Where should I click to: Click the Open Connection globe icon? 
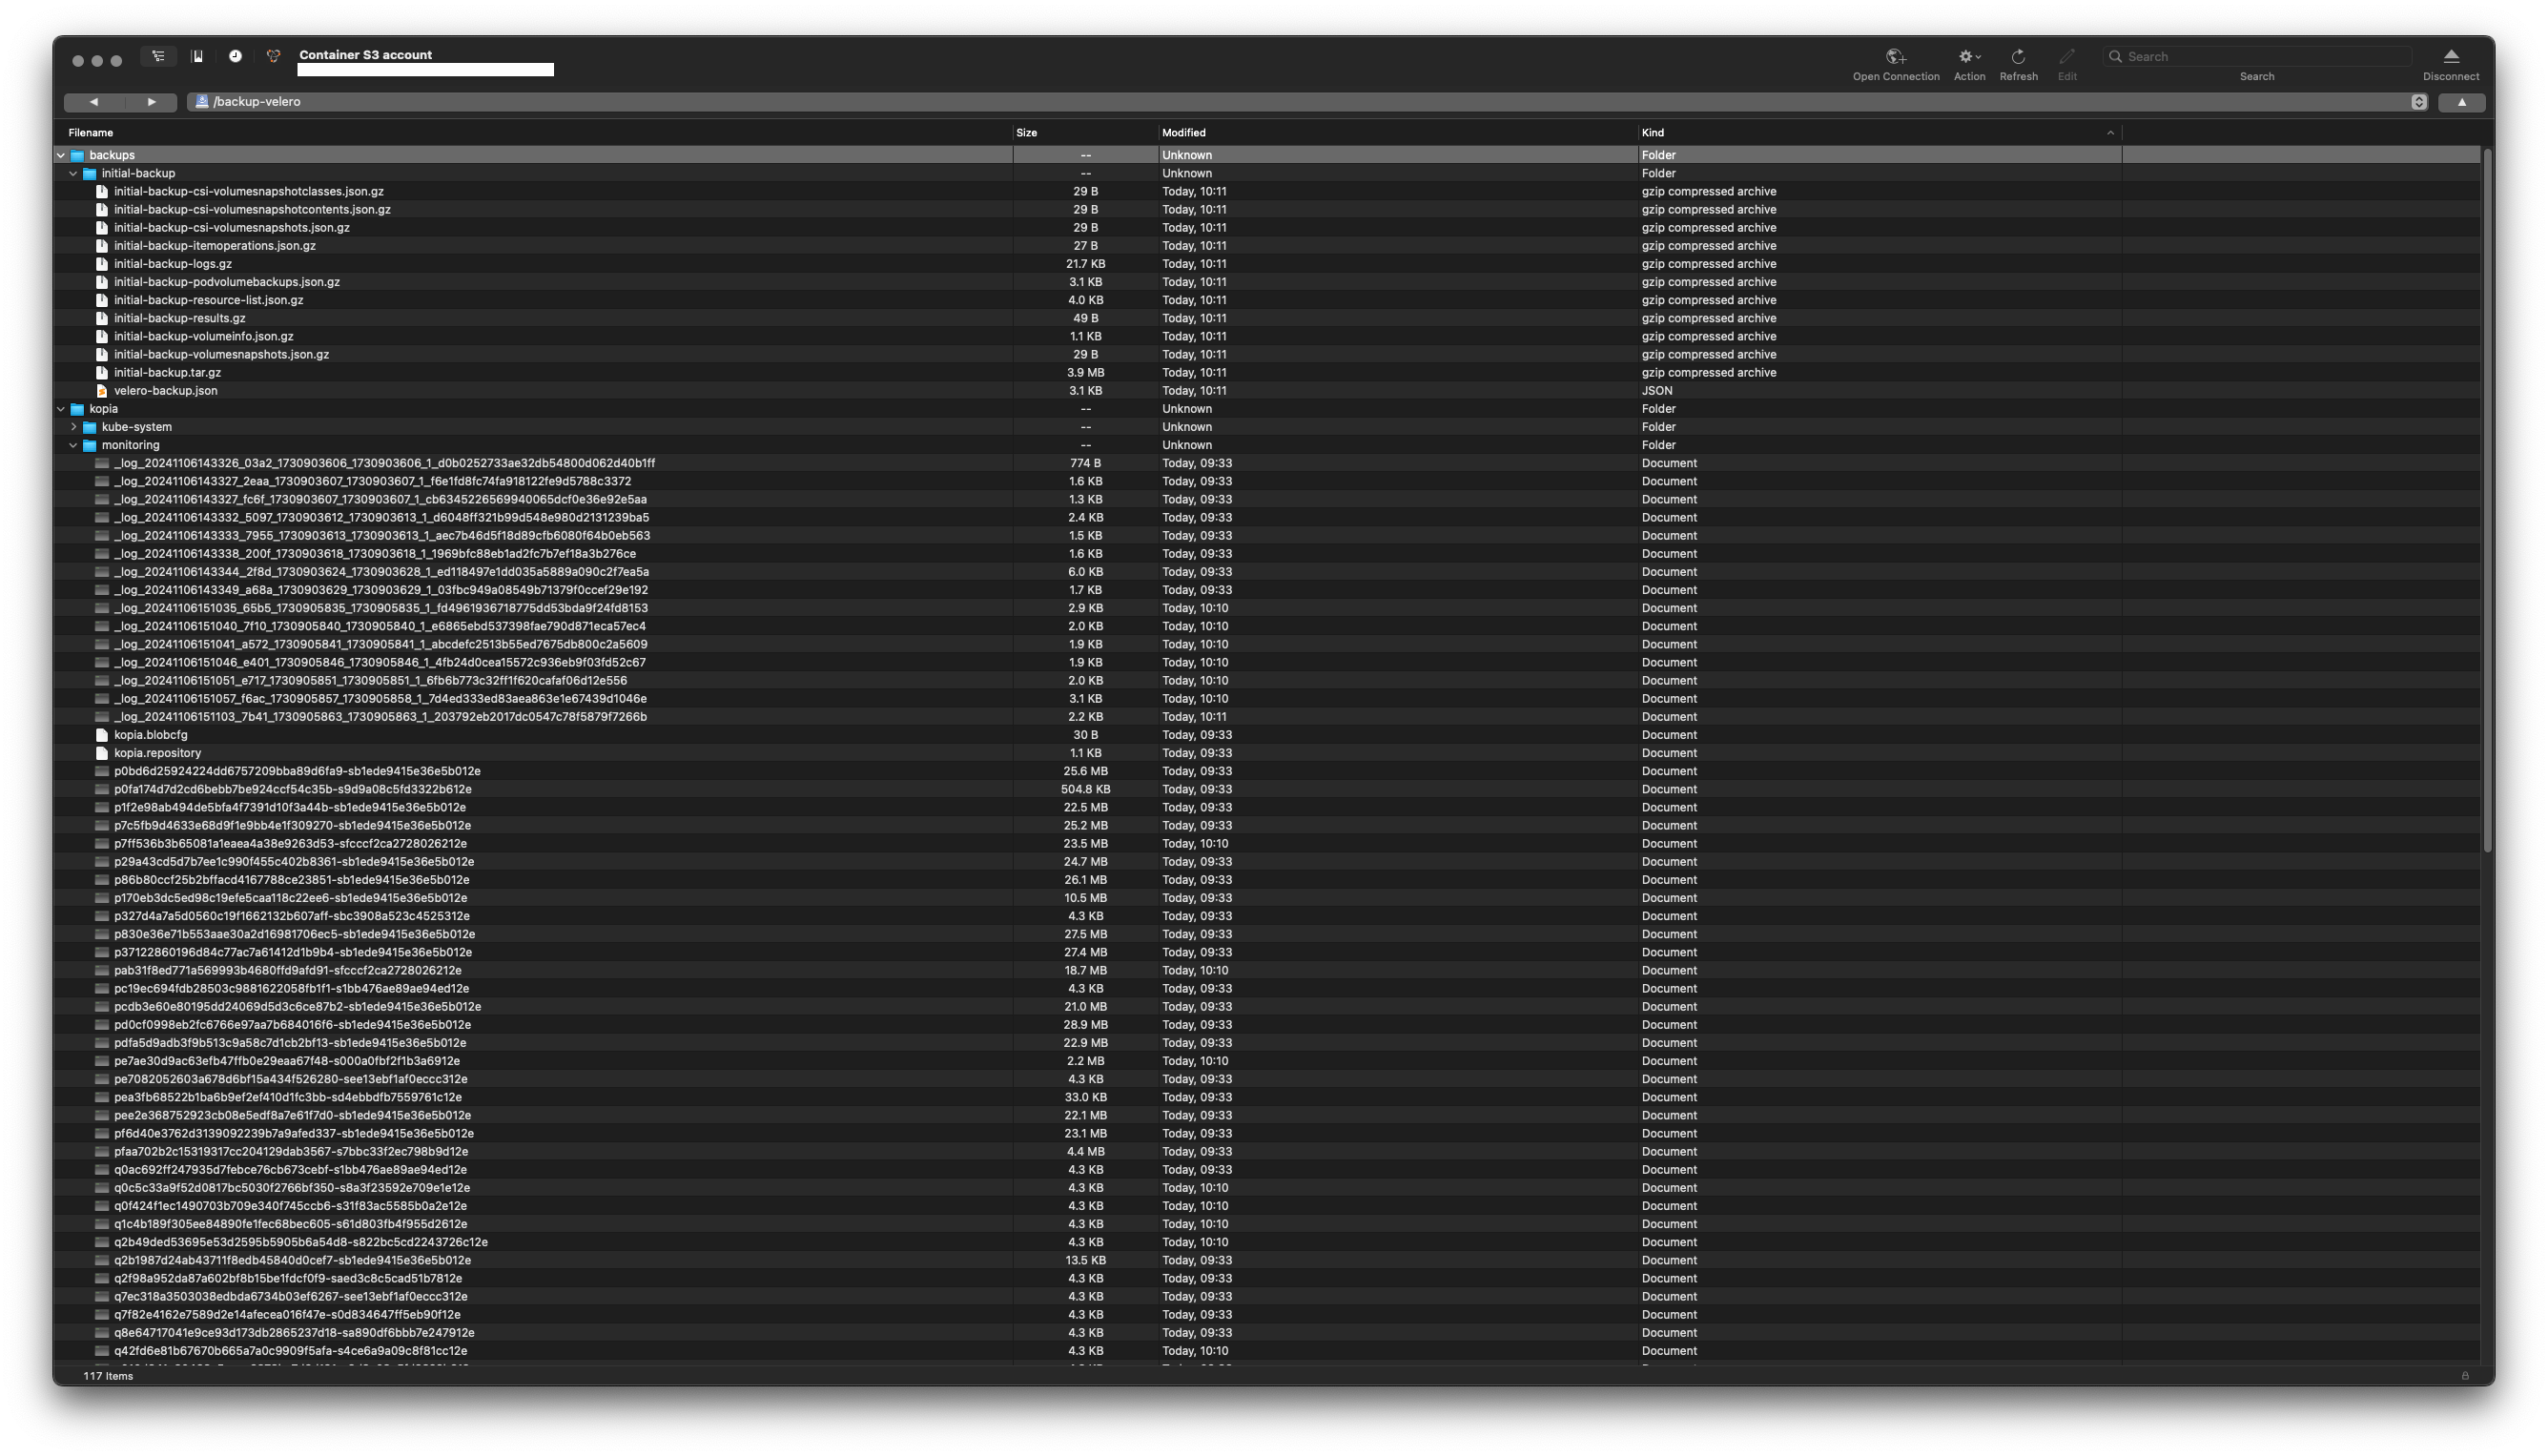pos(1895,57)
